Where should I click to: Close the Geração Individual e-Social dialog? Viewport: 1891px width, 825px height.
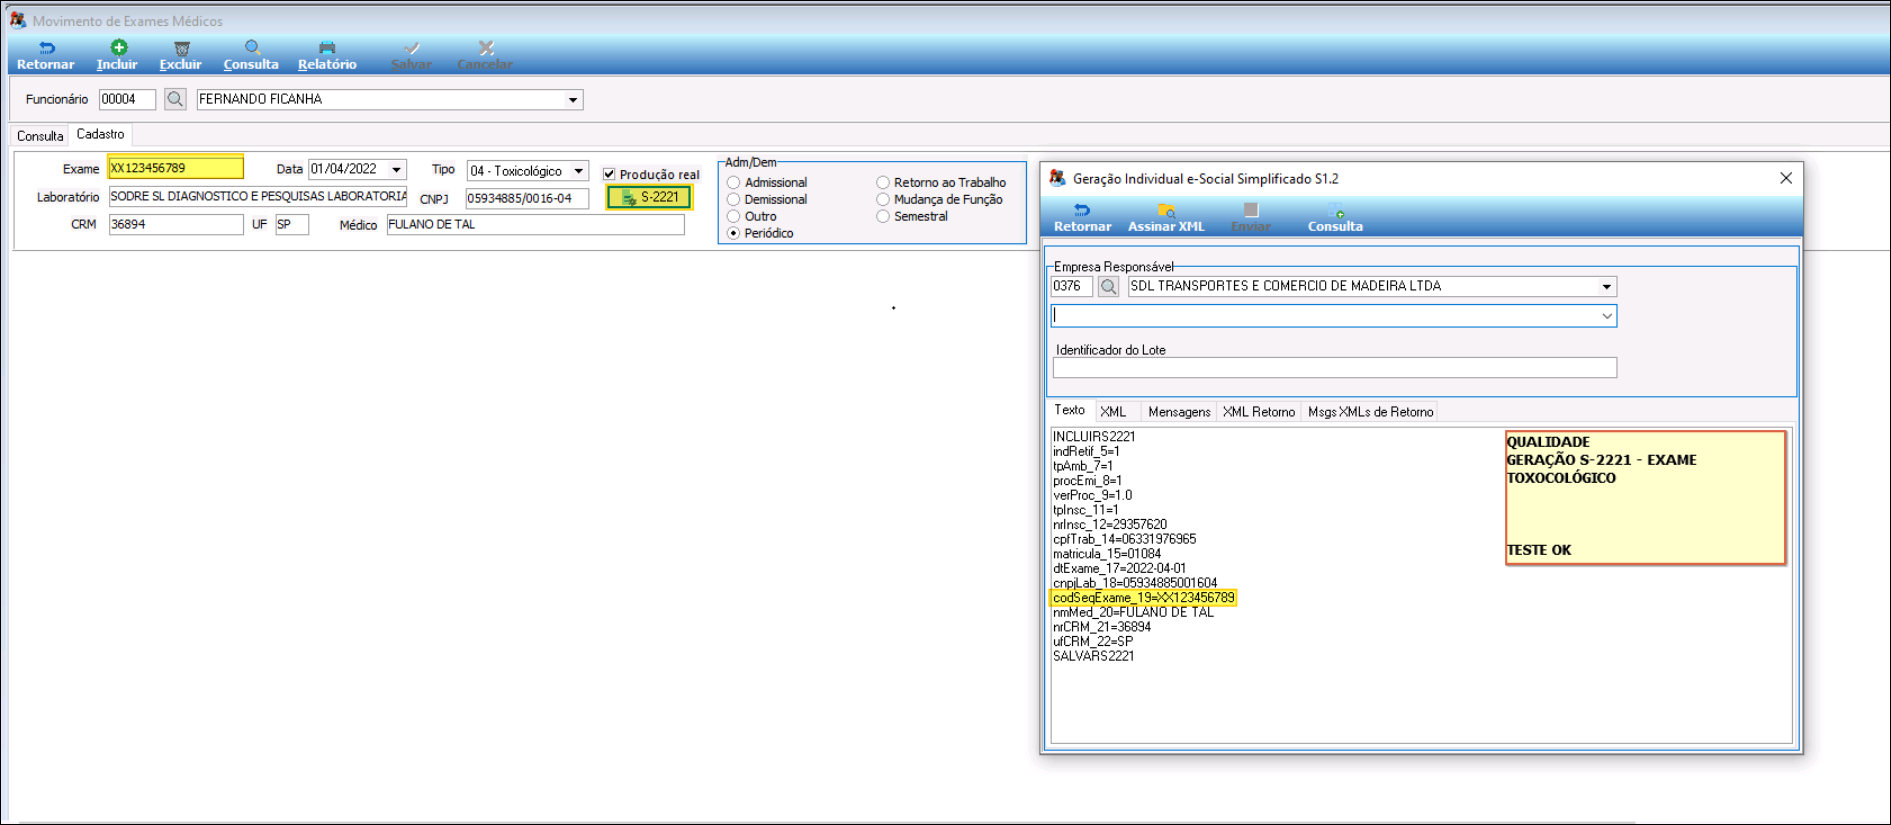click(x=1786, y=178)
